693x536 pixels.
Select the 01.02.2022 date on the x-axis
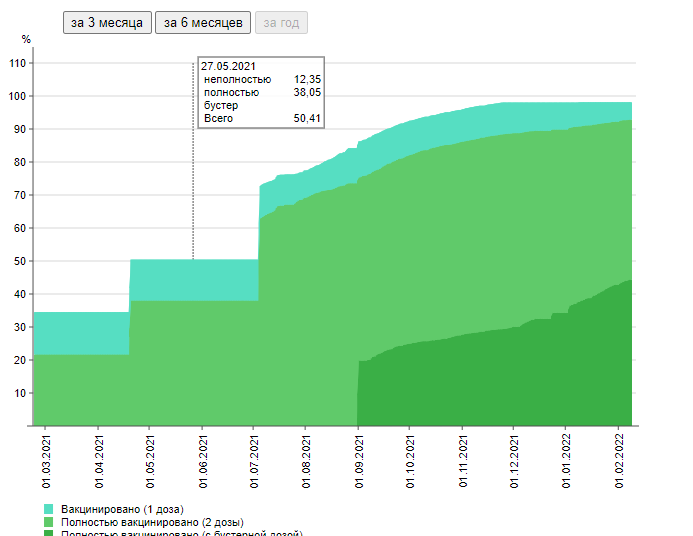point(618,460)
